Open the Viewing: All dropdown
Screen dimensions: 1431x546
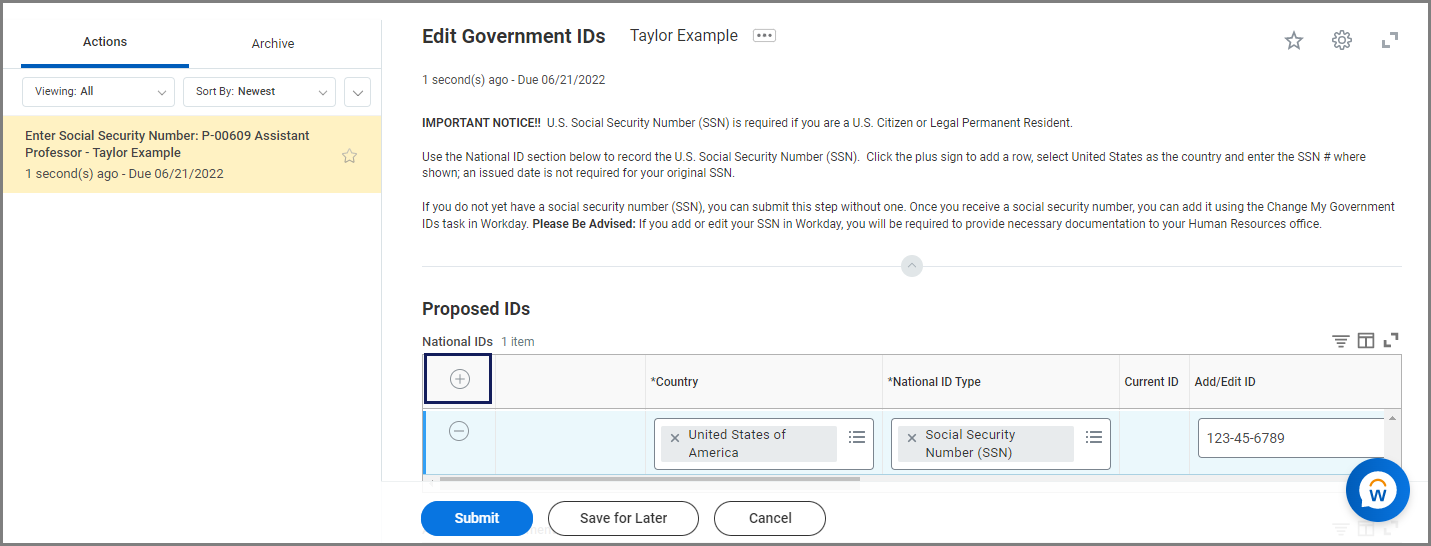(98, 92)
